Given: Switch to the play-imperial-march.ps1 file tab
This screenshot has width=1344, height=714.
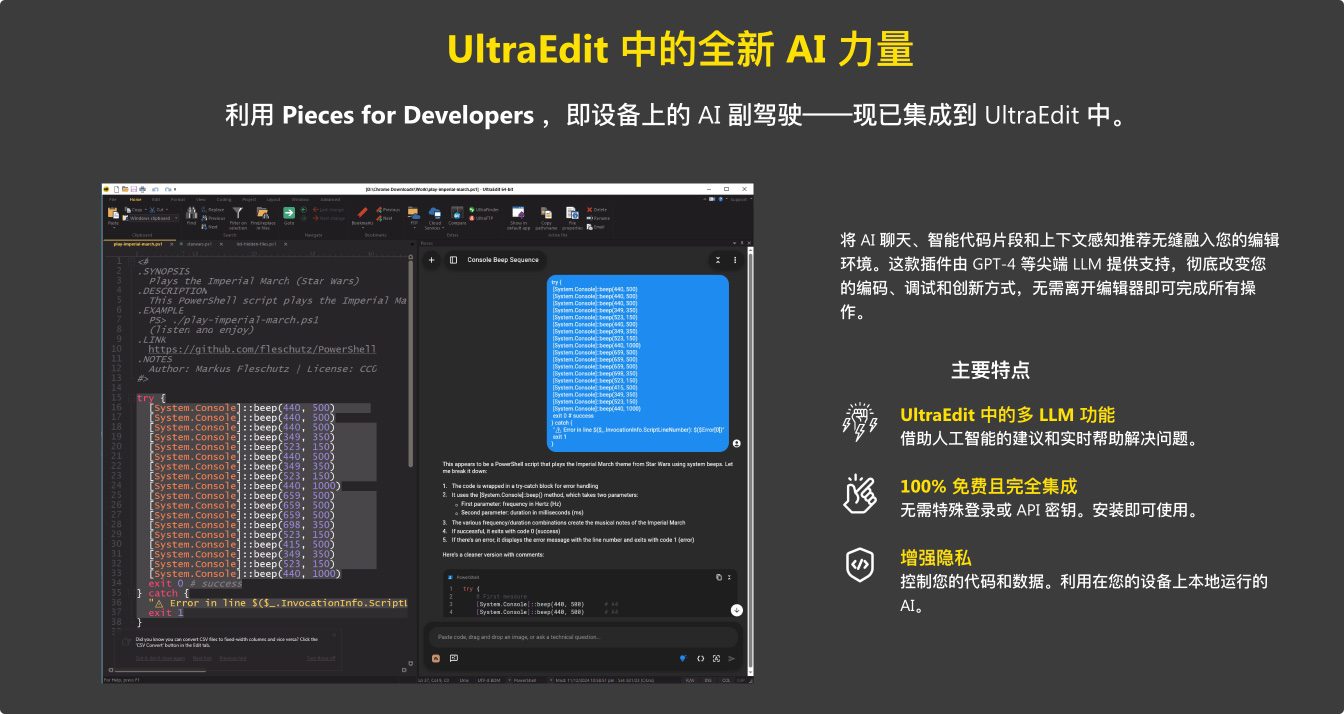Looking at the screenshot, I should [138, 244].
